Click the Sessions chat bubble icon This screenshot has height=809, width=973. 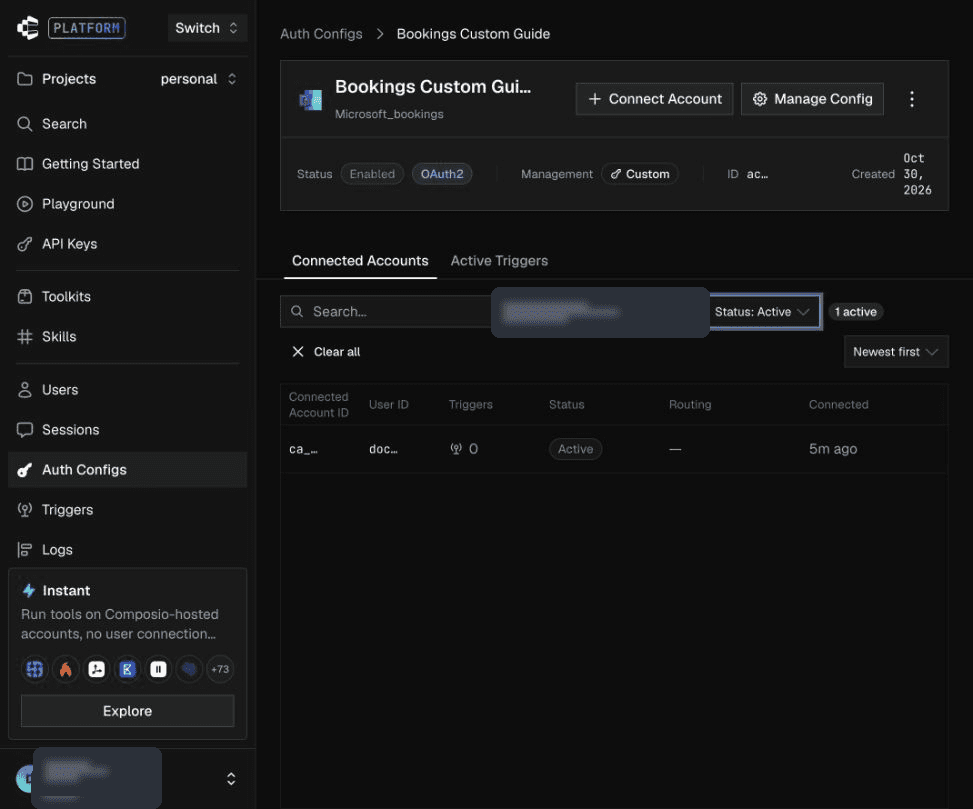click(x=25, y=429)
